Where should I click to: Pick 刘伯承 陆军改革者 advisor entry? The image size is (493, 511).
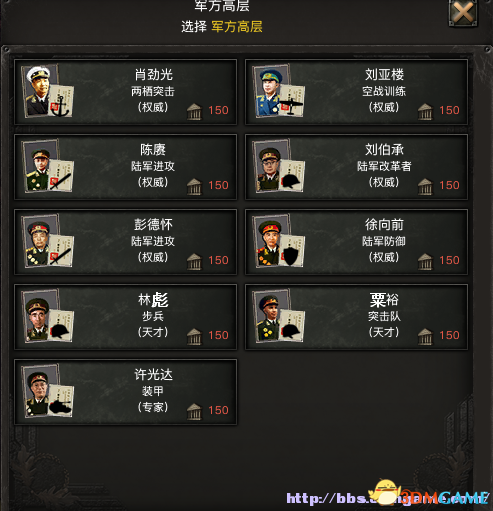356,167
